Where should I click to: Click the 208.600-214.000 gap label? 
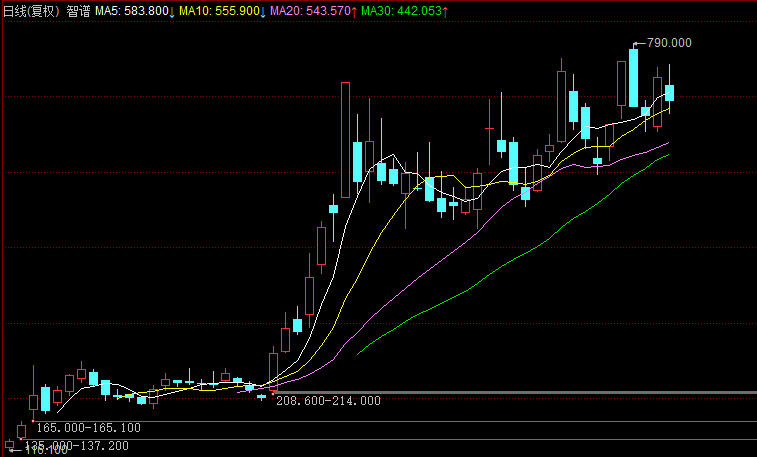click(328, 401)
